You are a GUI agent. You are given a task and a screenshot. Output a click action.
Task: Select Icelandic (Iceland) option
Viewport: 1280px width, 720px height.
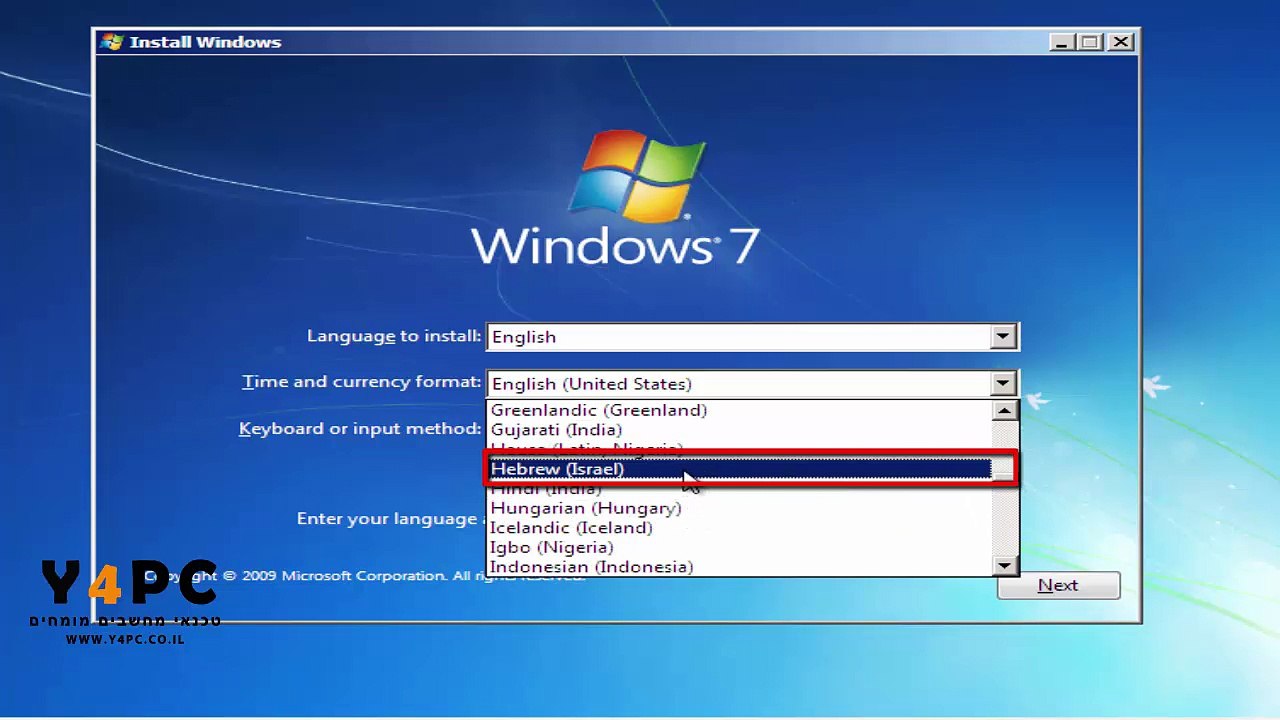741,528
